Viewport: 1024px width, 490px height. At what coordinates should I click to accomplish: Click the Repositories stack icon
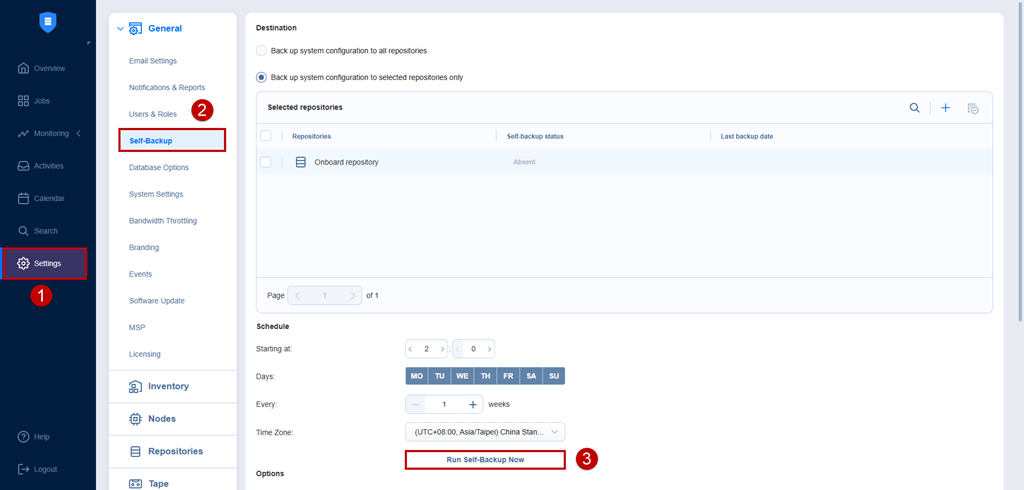(x=135, y=451)
